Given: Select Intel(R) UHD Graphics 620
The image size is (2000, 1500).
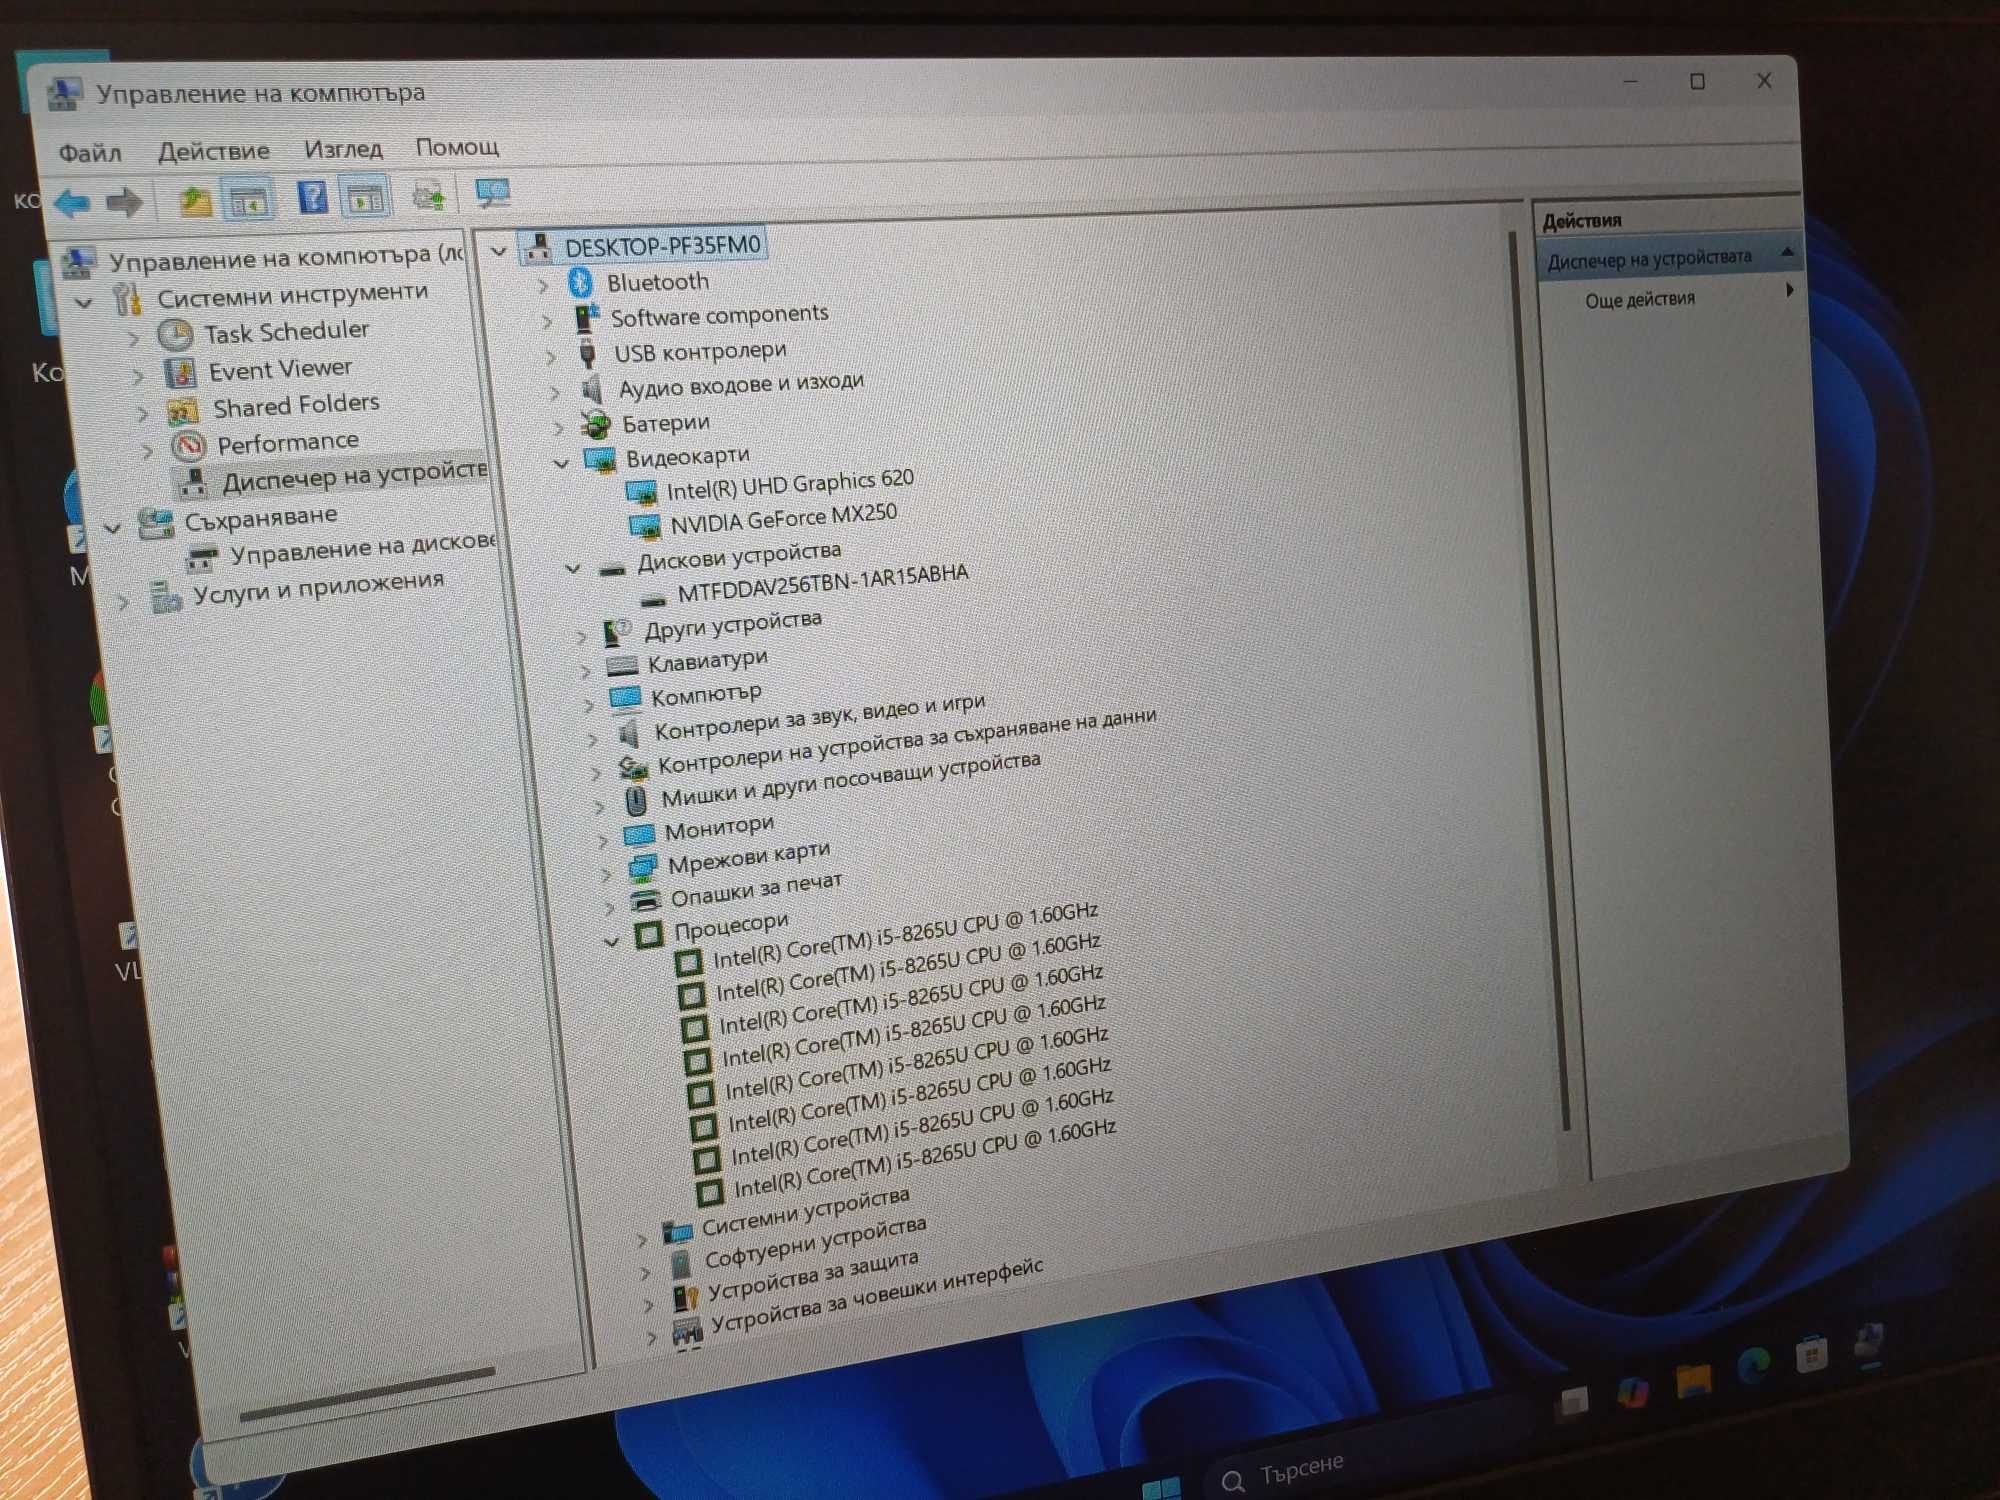Looking at the screenshot, I should tap(790, 485).
